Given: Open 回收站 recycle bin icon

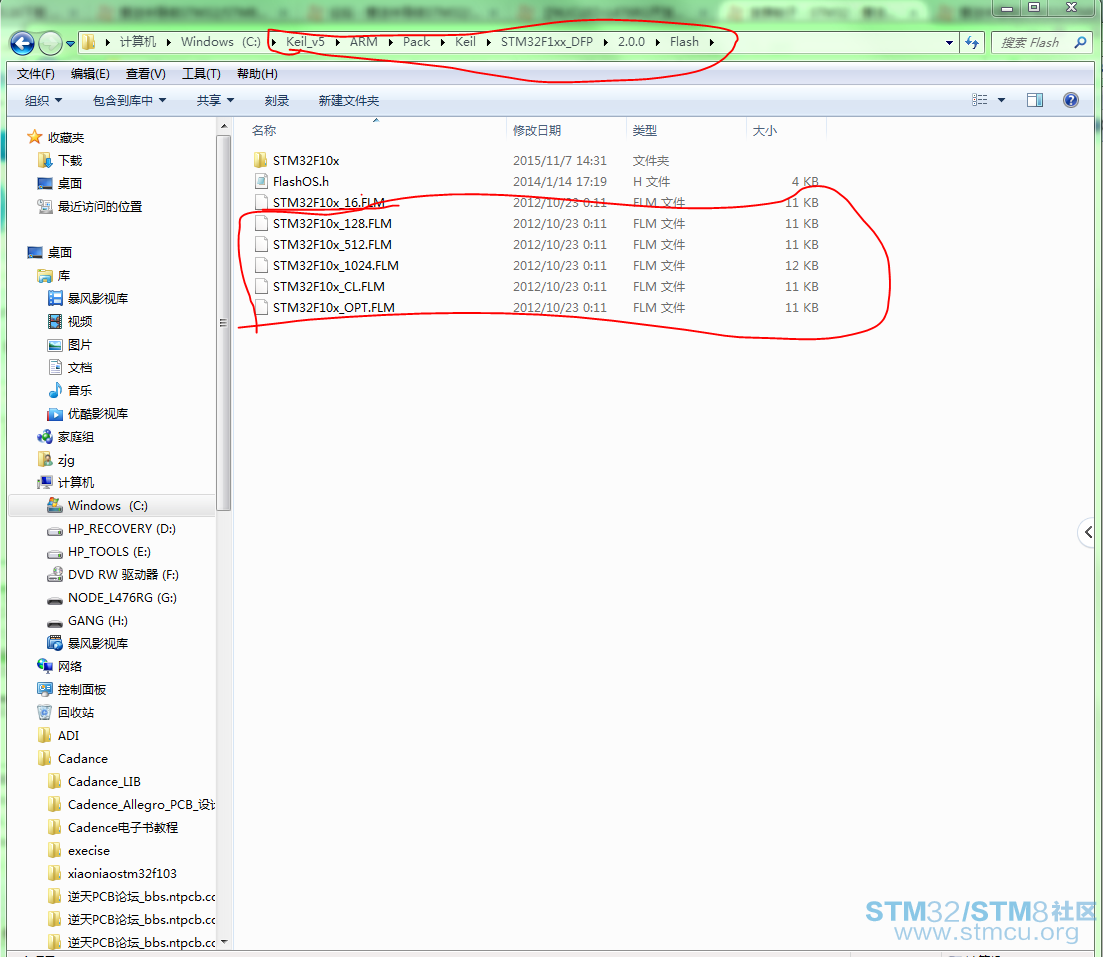Looking at the screenshot, I should pos(45,713).
